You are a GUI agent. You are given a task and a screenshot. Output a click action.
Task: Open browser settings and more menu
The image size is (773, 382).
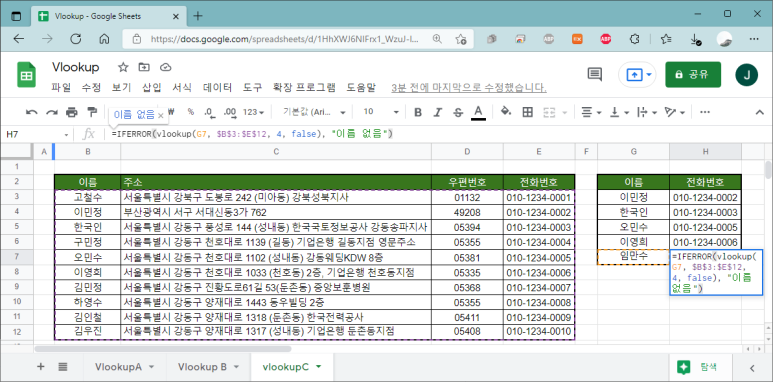[754, 39]
